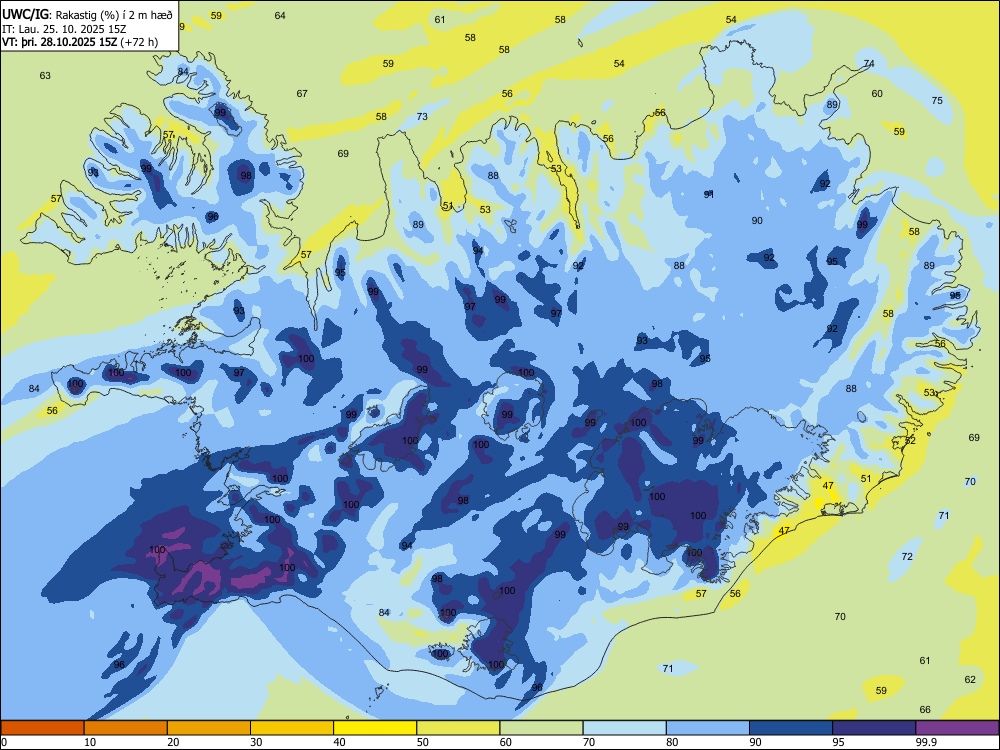The image size is (1000, 750).
Task: Click the 'VT: þri. 28.10.2025 15Z' valid time
Action: coord(59,42)
